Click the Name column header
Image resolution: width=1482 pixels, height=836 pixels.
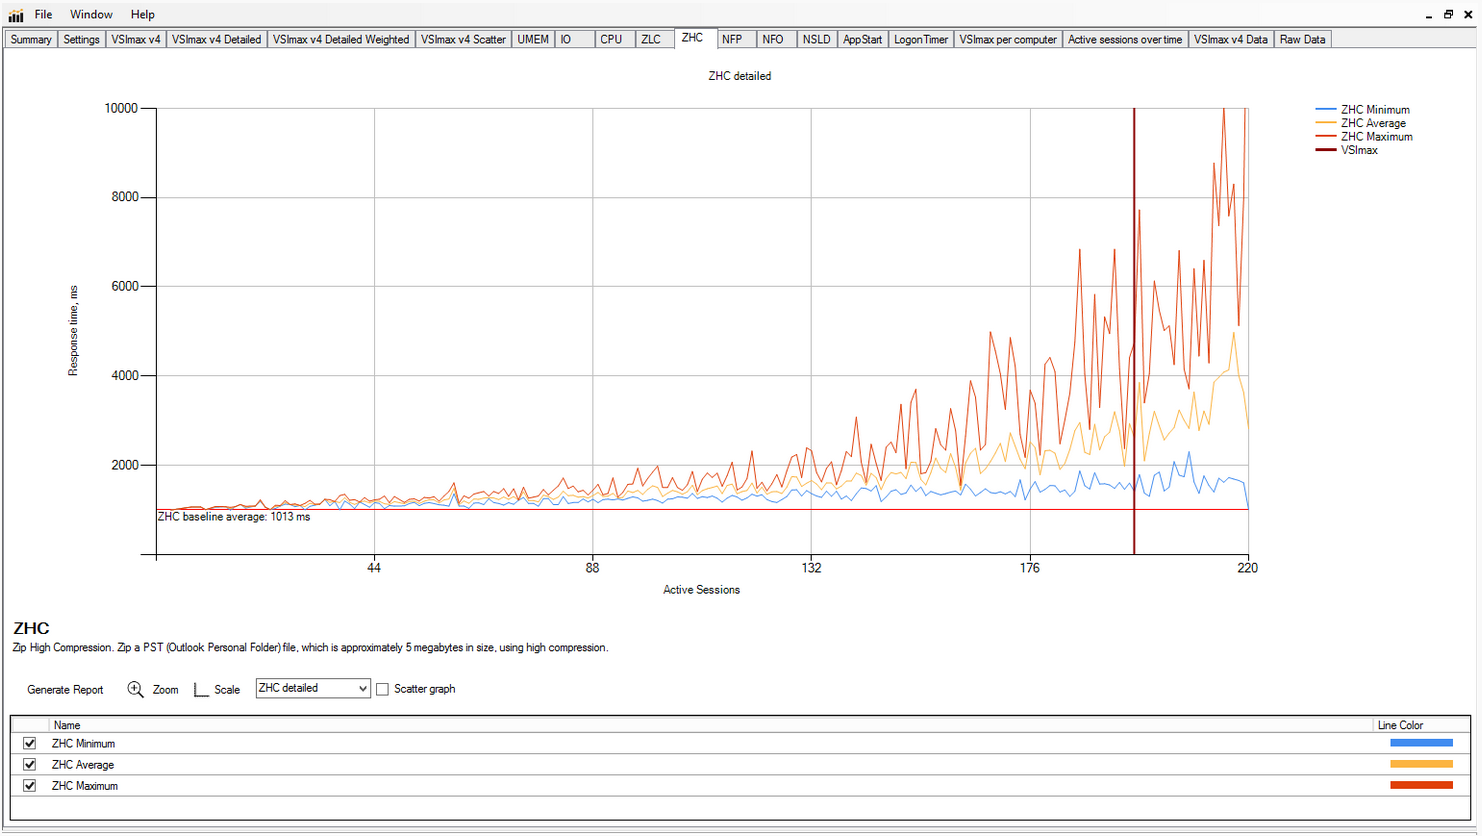[x=67, y=725]
